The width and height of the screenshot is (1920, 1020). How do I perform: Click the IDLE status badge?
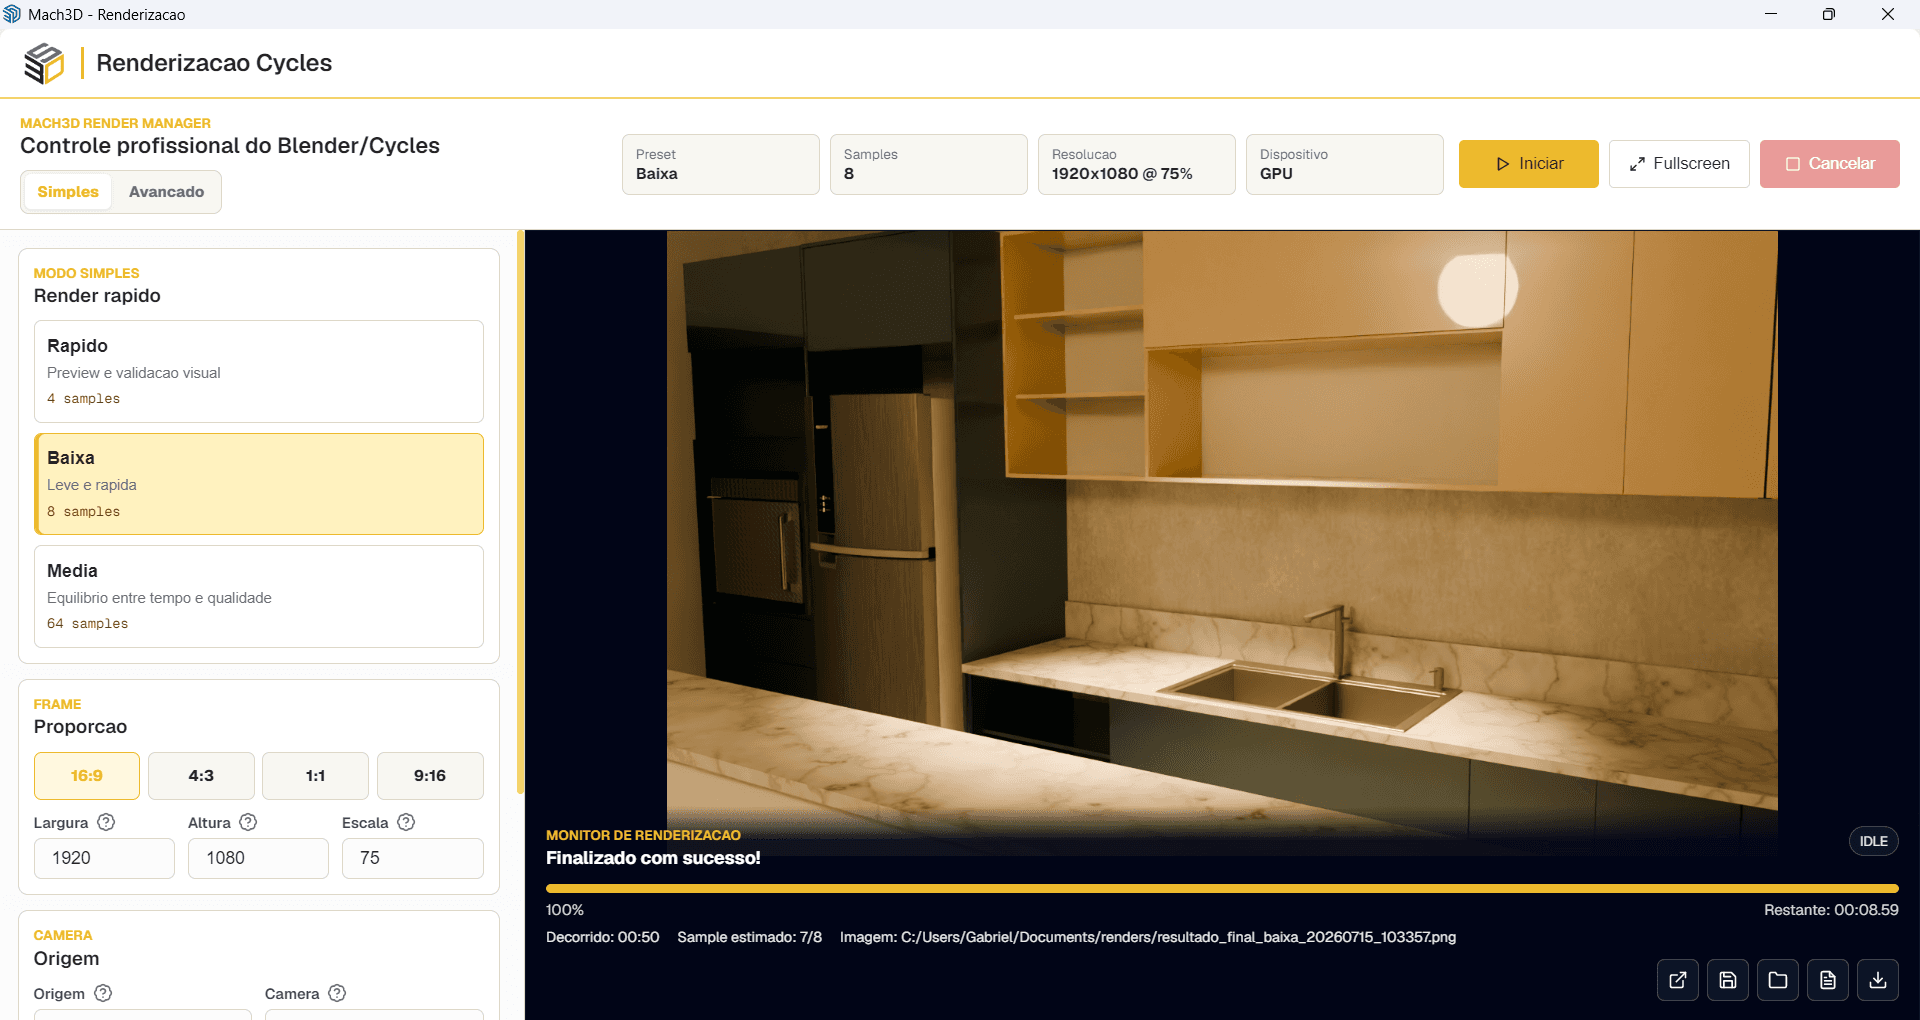[1874, 841]
